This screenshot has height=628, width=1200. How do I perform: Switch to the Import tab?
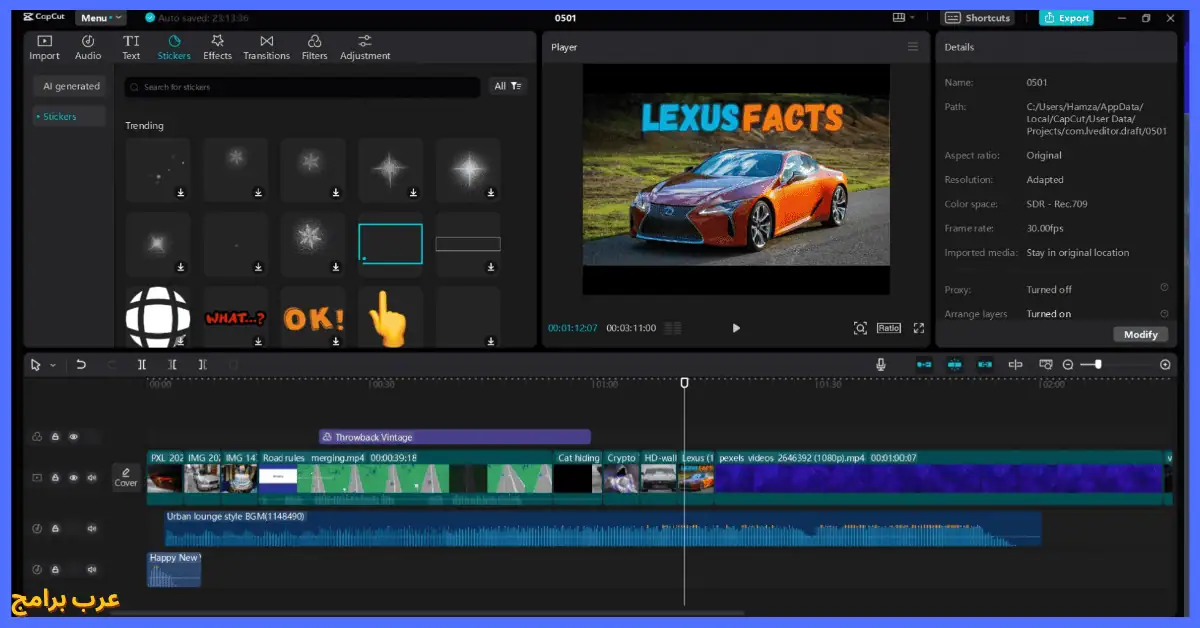(x=44, y=47)
